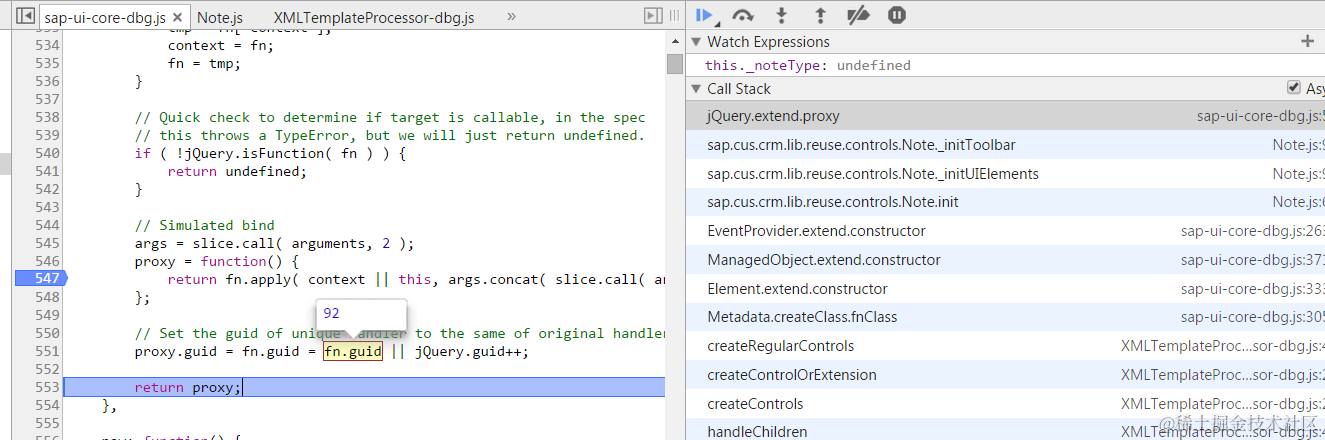Select the Note.init stack frame
The image size is (1325, 440).
point(1005,202)
